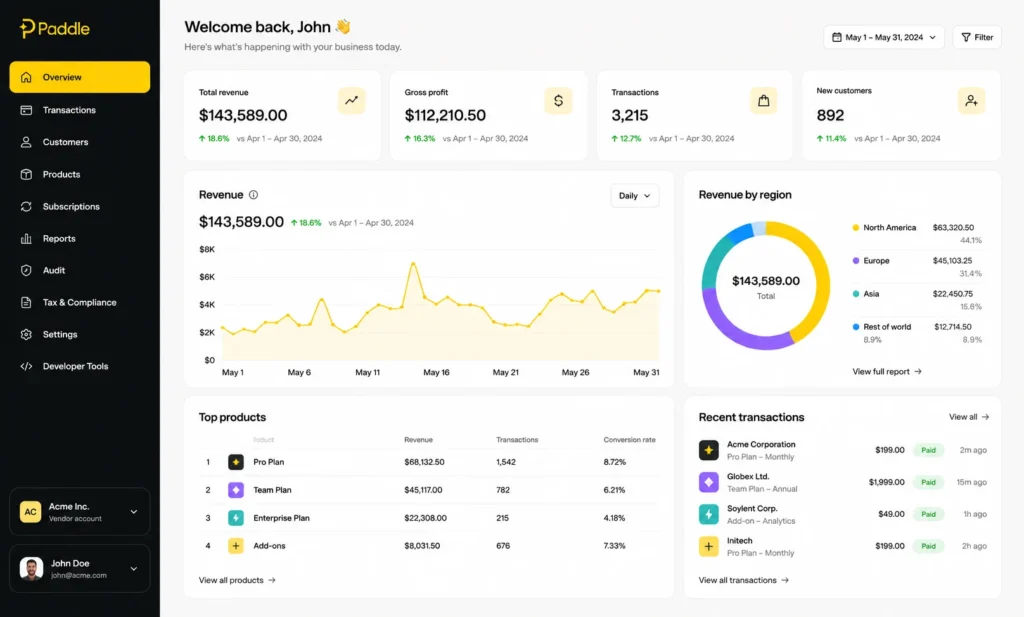Click the New customers user-plus icon
This screenshot has height=617, width=1024.
pos(971,101)
